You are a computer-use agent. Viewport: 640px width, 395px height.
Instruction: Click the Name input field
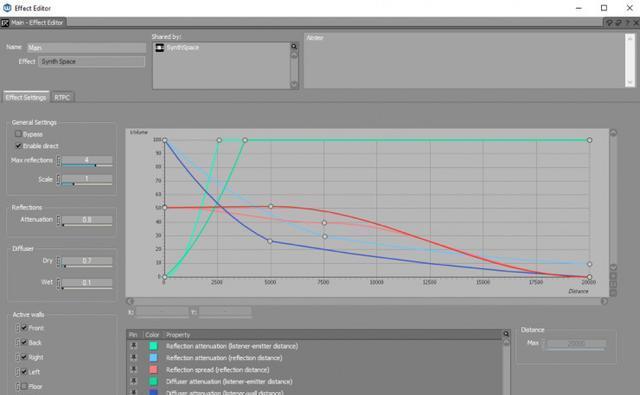(87, 48)
